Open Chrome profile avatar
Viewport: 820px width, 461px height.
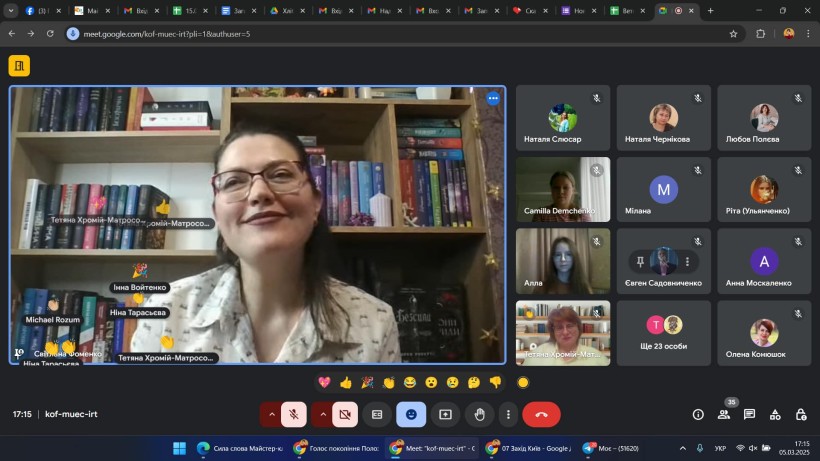[789, 33]
